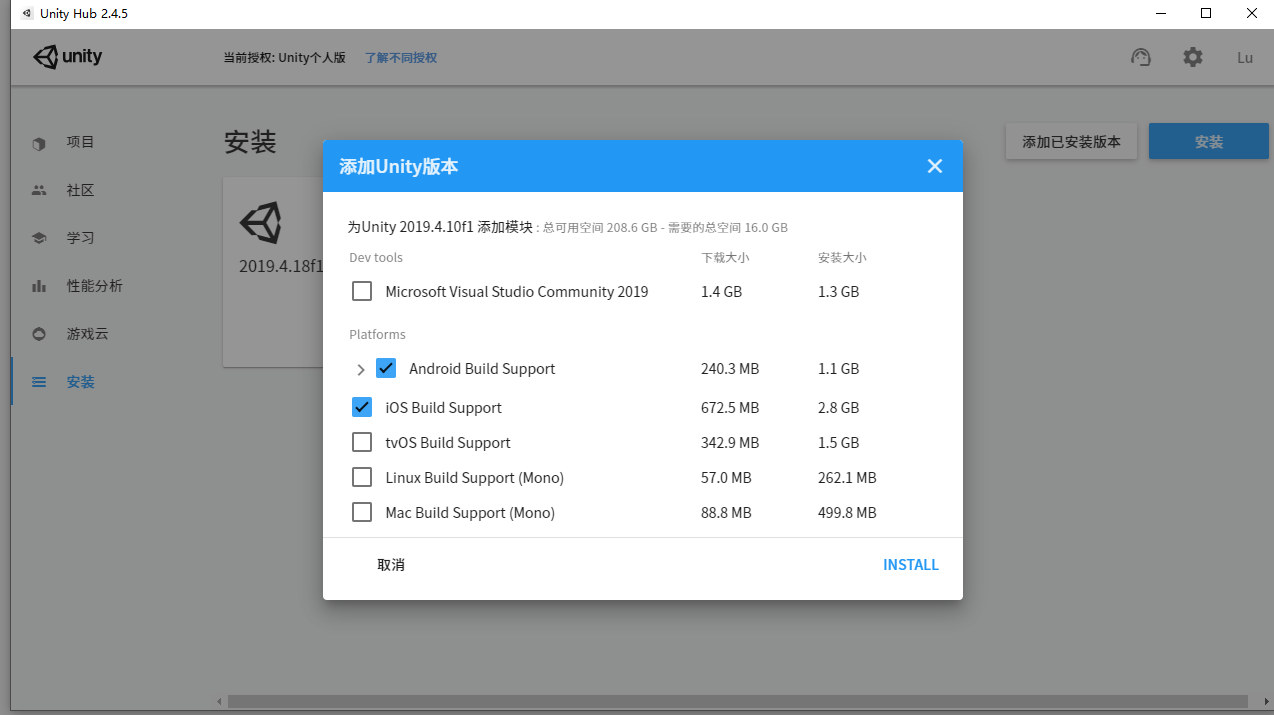Click the INSTALL button
The height and width of the screenshot is (715, 1274).
tap(911, 565)
